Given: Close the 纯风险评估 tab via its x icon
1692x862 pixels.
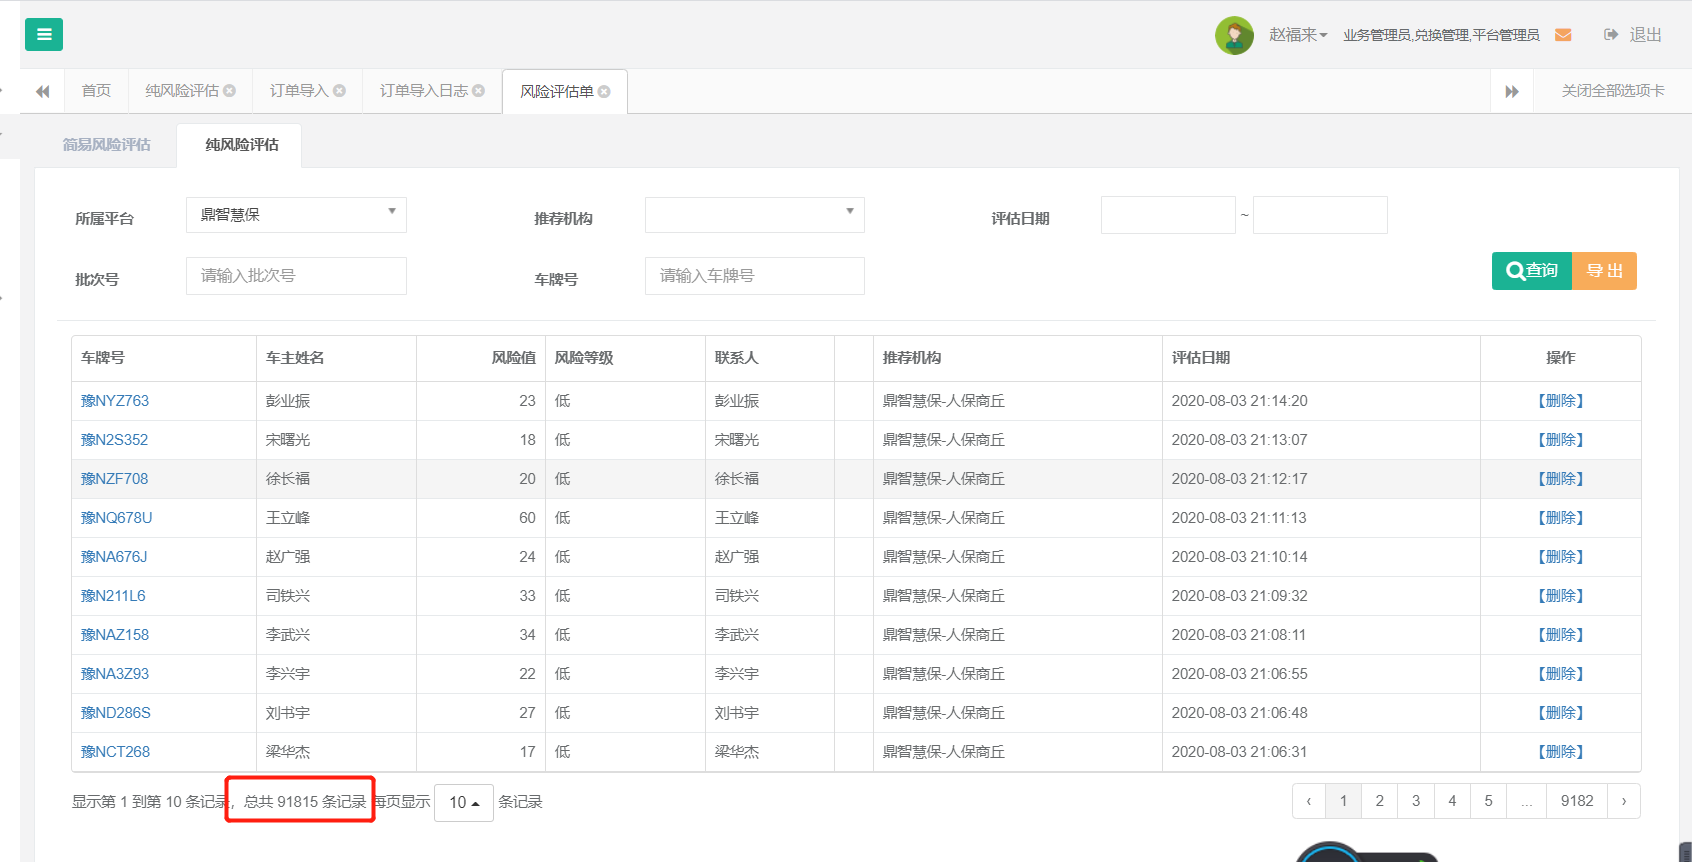Looking at the screenshot, I should coord(230,91).
